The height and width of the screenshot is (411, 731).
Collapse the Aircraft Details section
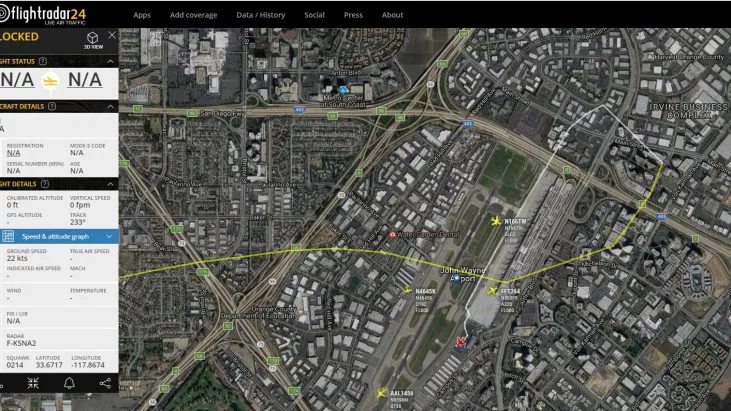pos(110,106)
